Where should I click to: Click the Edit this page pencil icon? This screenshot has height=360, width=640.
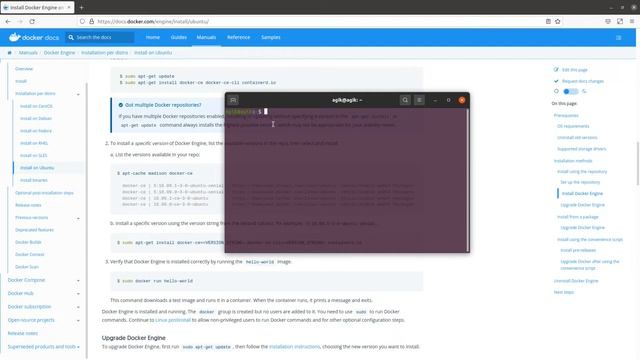click(556, 70)
